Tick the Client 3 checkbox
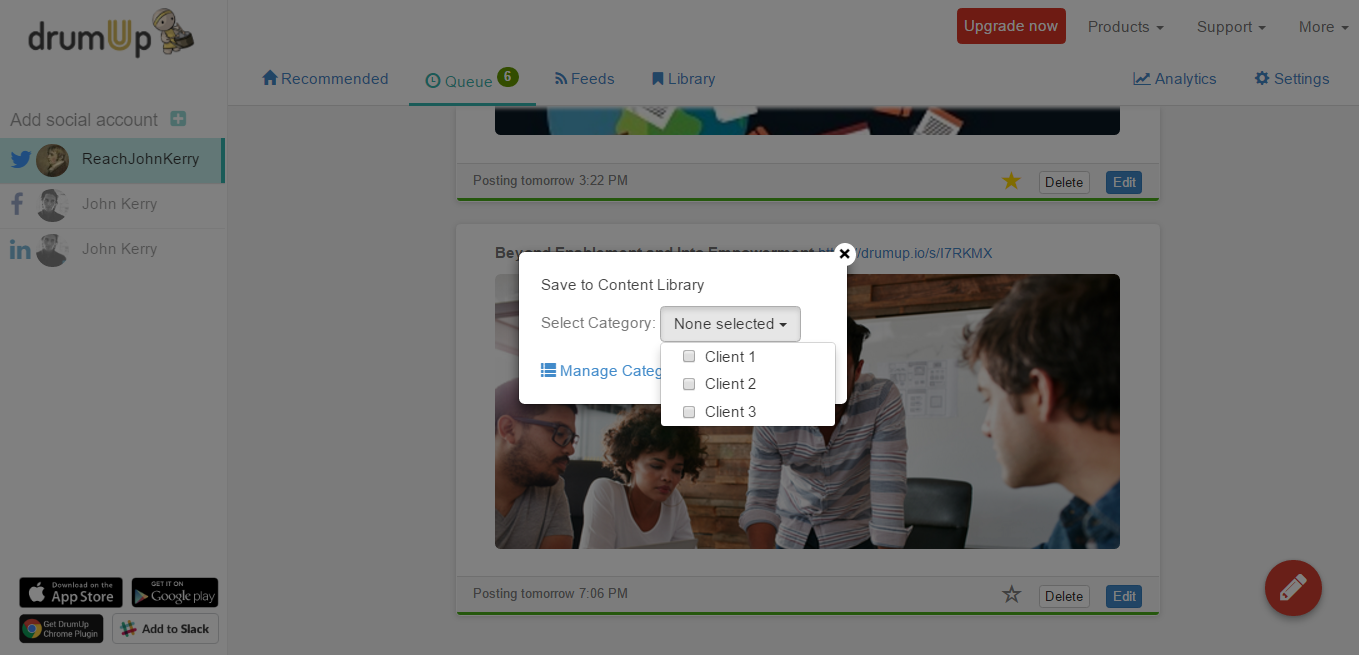This screenshot has height=655, width=1359. pyautogui.click(x=689, y=412)
